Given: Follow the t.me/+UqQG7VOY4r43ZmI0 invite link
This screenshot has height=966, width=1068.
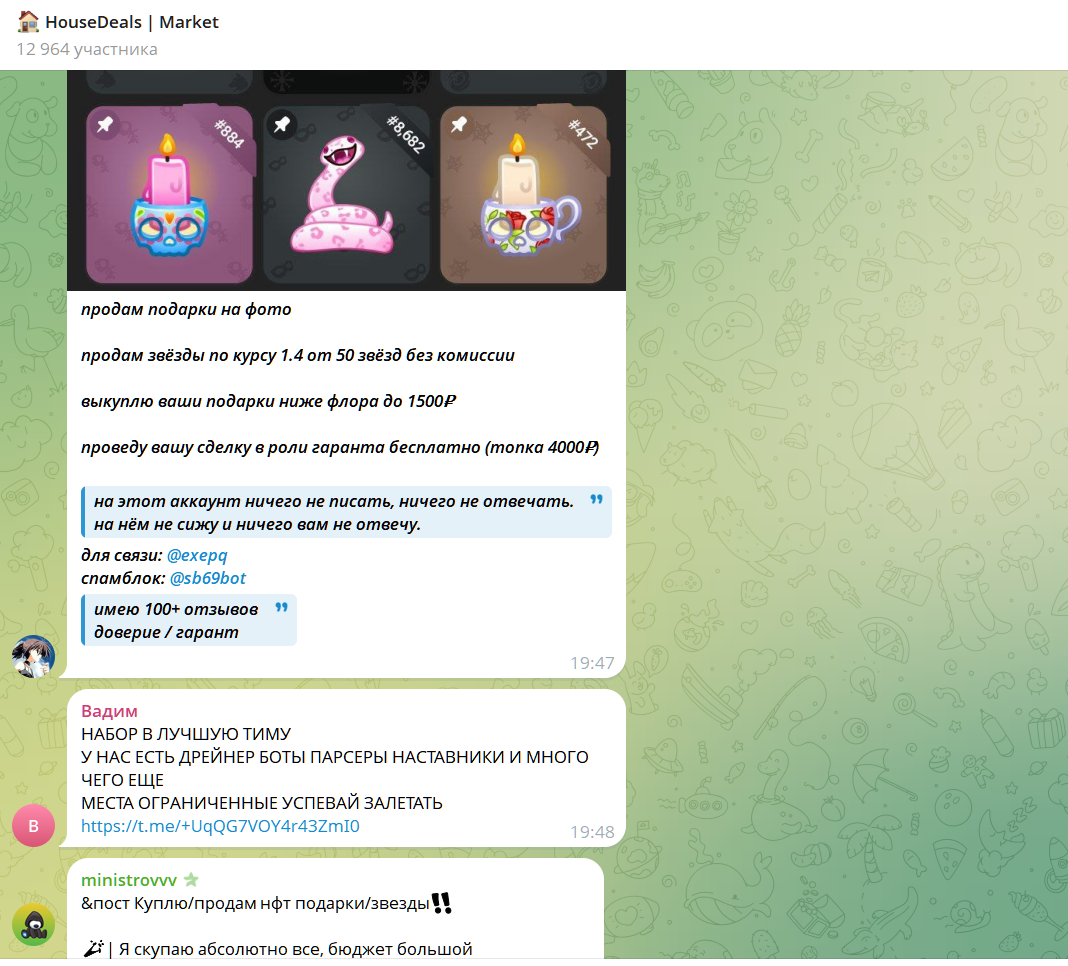Looking at the screenshot, I should (x=220, y=826).
